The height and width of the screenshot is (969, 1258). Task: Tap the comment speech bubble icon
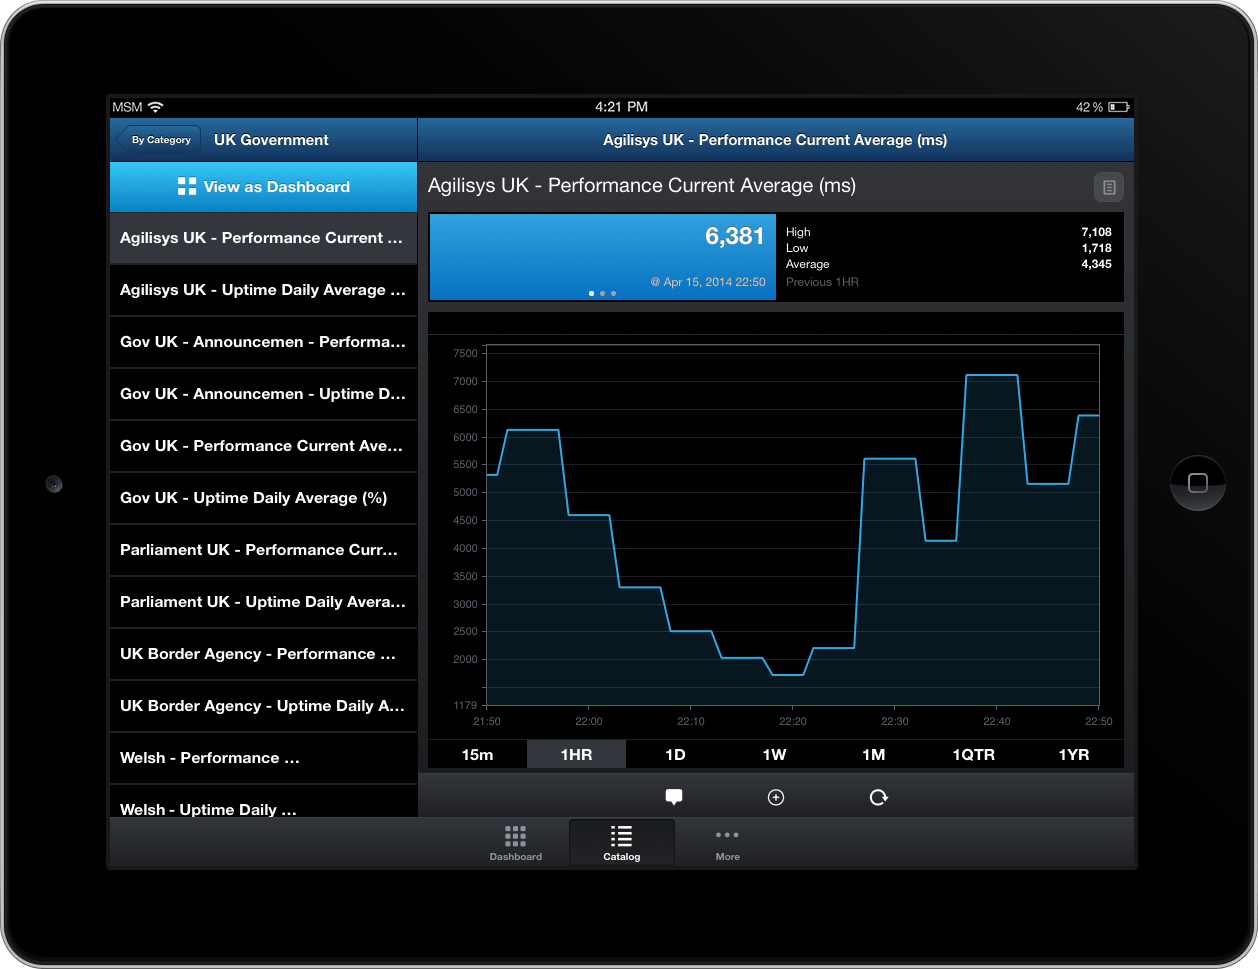674,797
